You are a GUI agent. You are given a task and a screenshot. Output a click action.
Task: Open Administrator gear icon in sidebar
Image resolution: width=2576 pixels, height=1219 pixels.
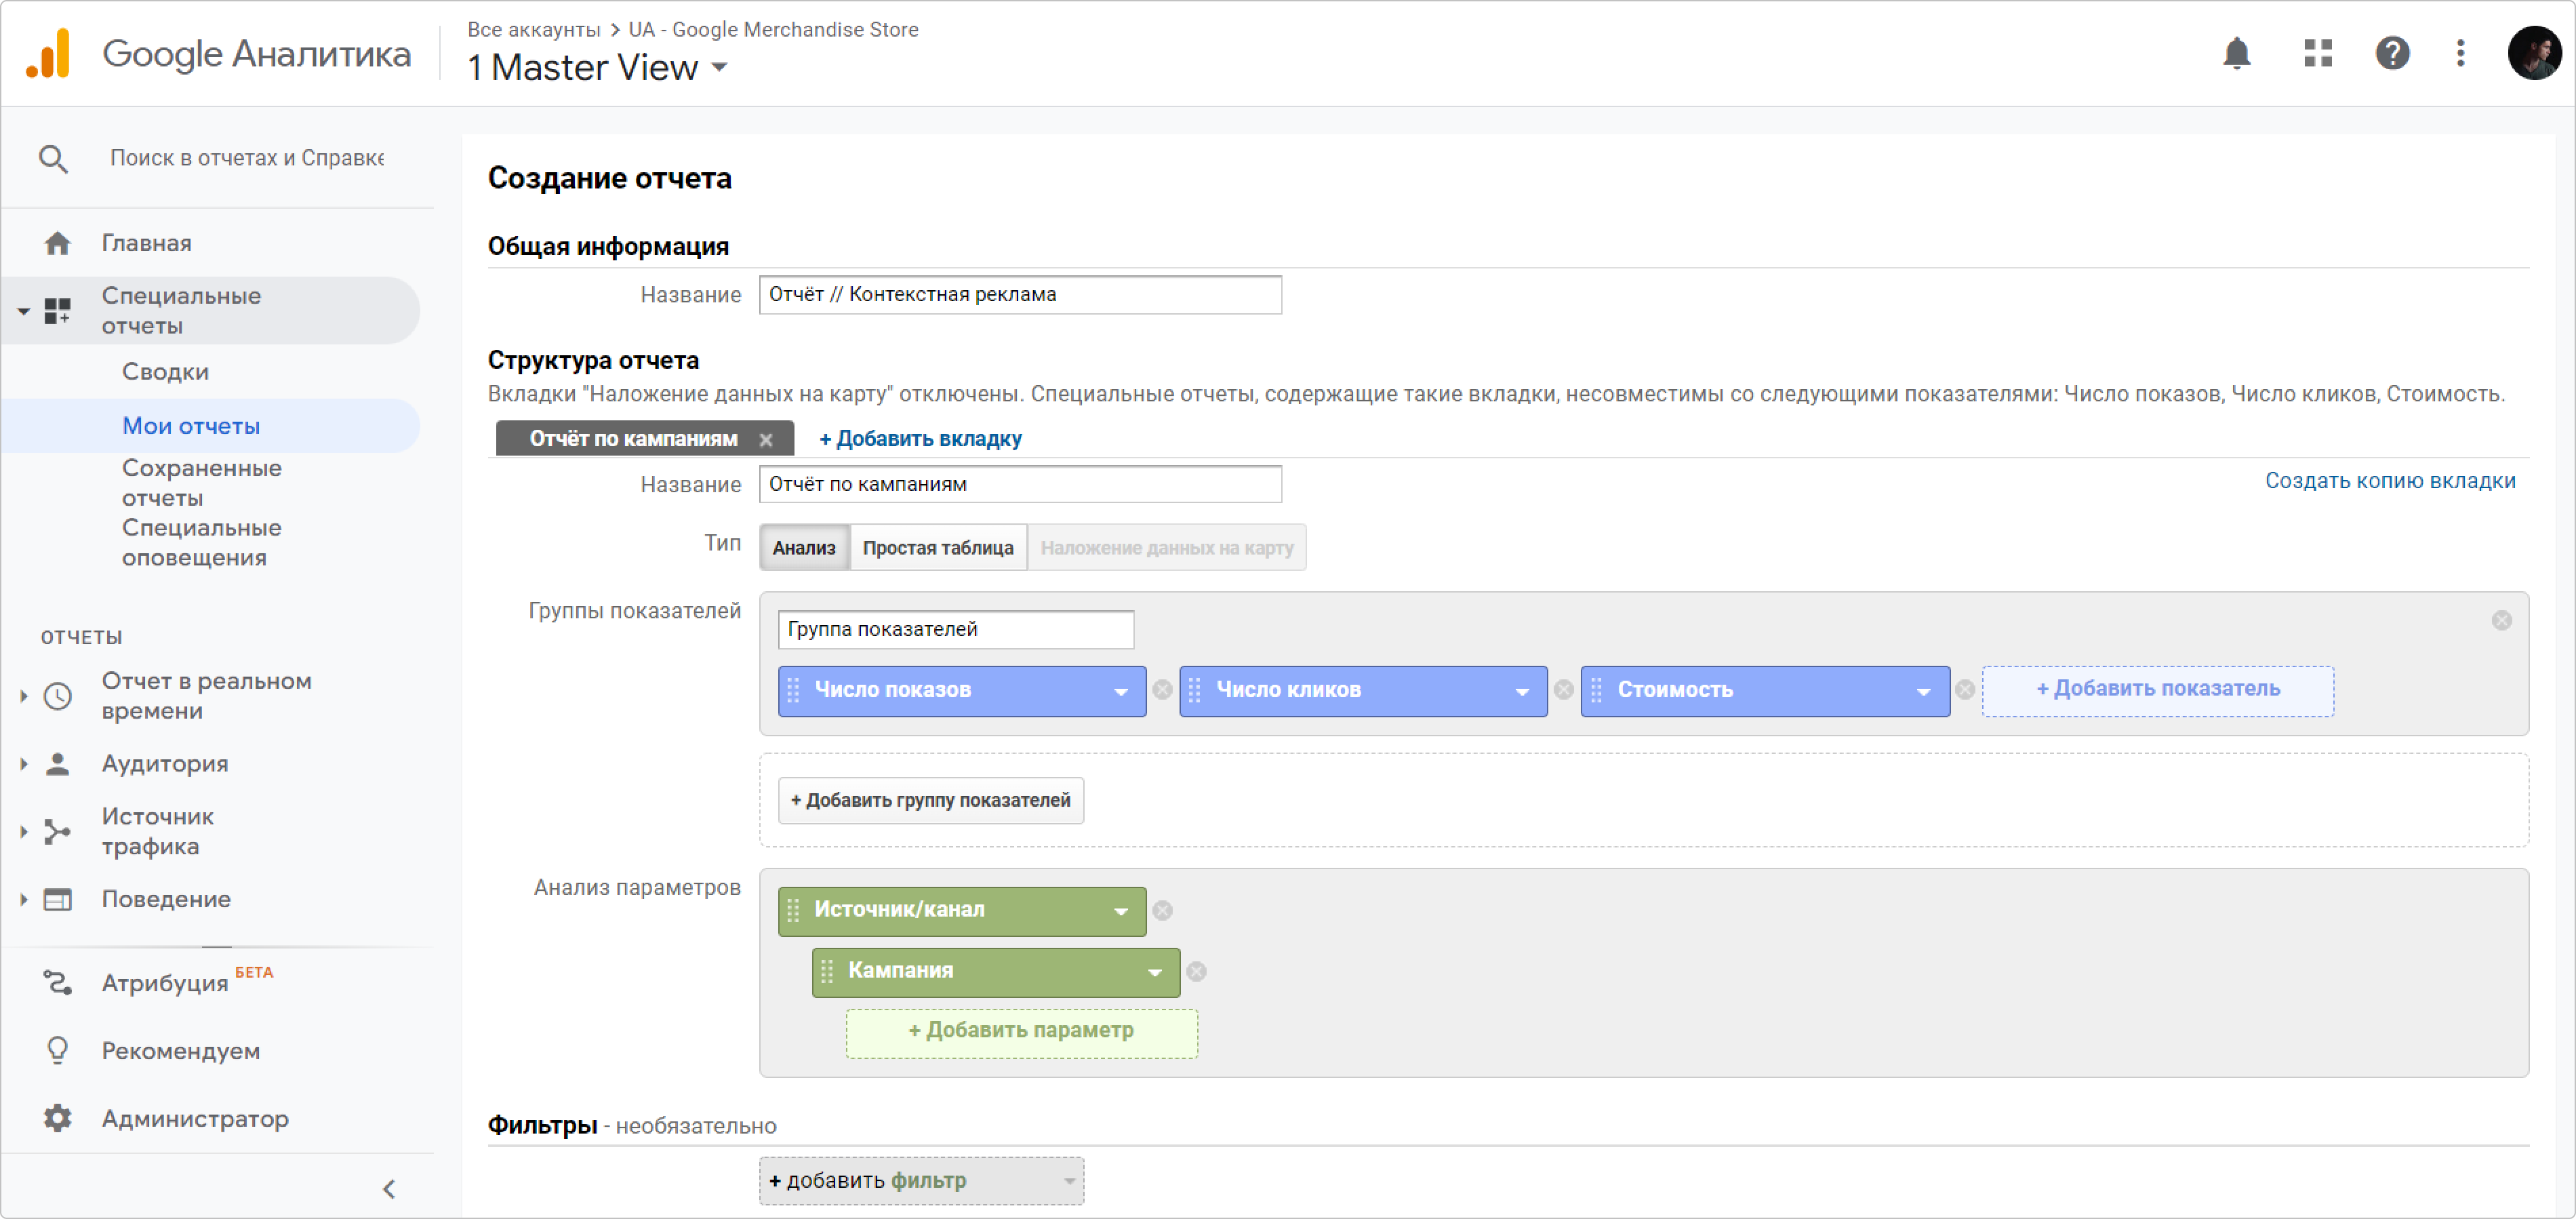point(57,1118)
